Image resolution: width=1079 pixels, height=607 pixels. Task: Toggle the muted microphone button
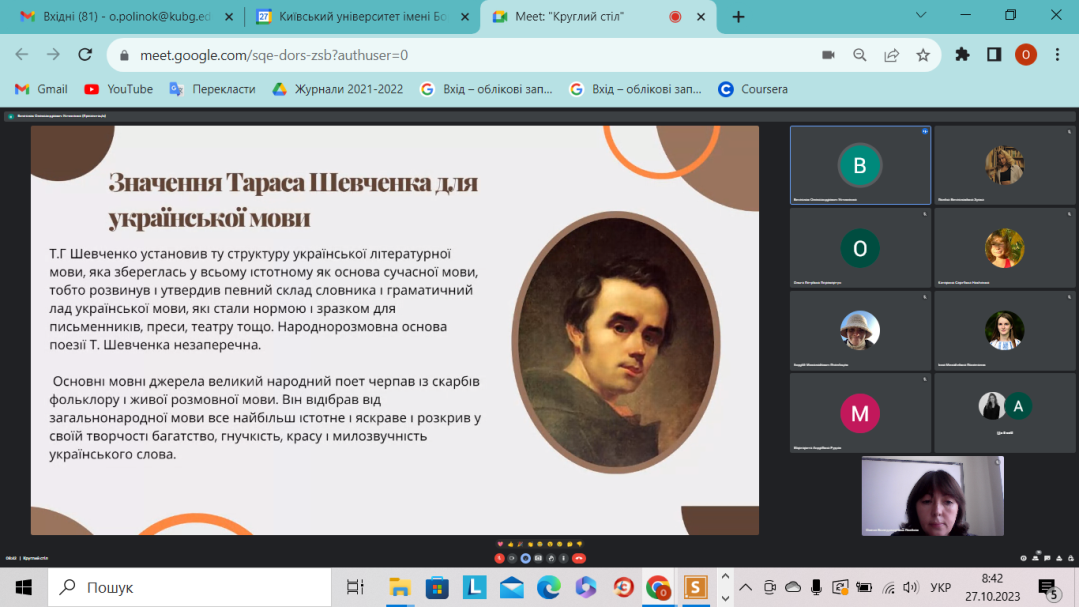point(499,558)
